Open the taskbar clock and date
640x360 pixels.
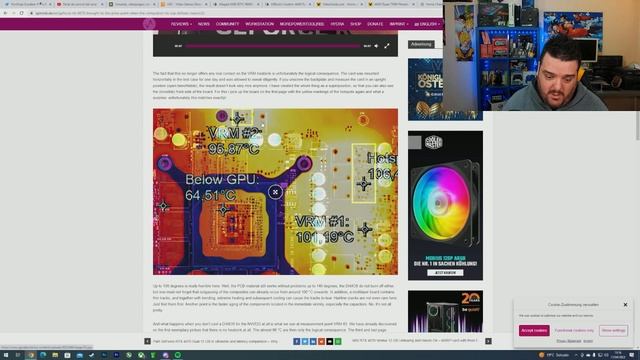[618, 355]
